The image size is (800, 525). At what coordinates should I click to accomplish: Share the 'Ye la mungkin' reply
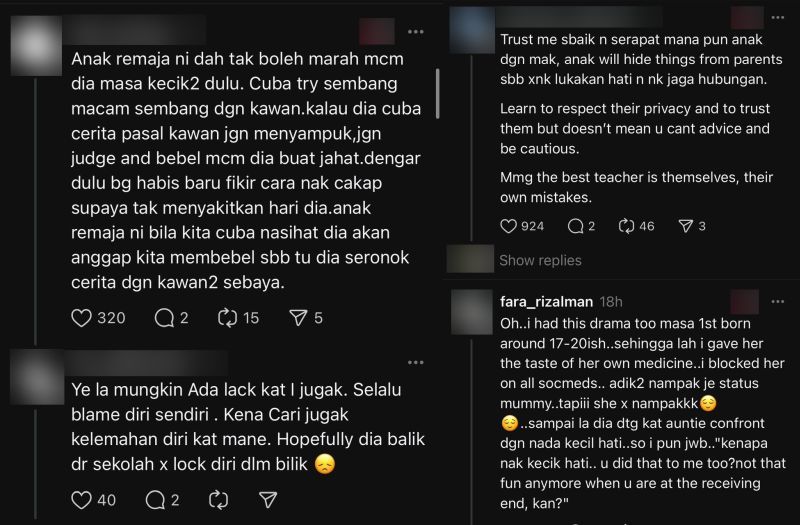268,500
